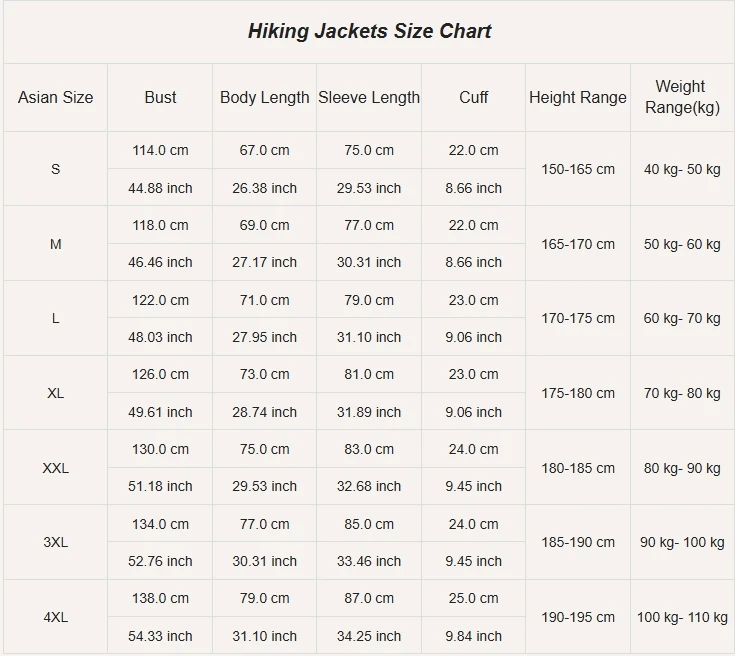Viewport: 735px width, 656px height.
Task: Click the Sleeve Length column header
Action: [x=369, y=97]
